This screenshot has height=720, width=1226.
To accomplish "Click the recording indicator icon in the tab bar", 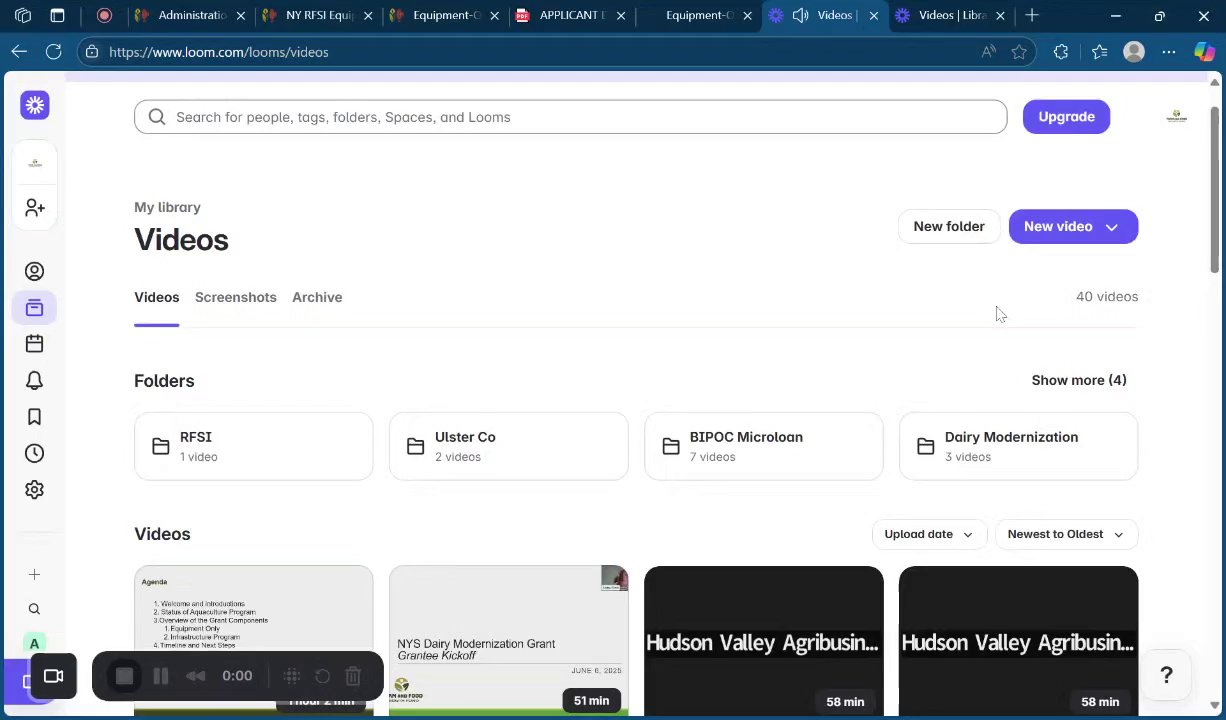I will point(104,15).
